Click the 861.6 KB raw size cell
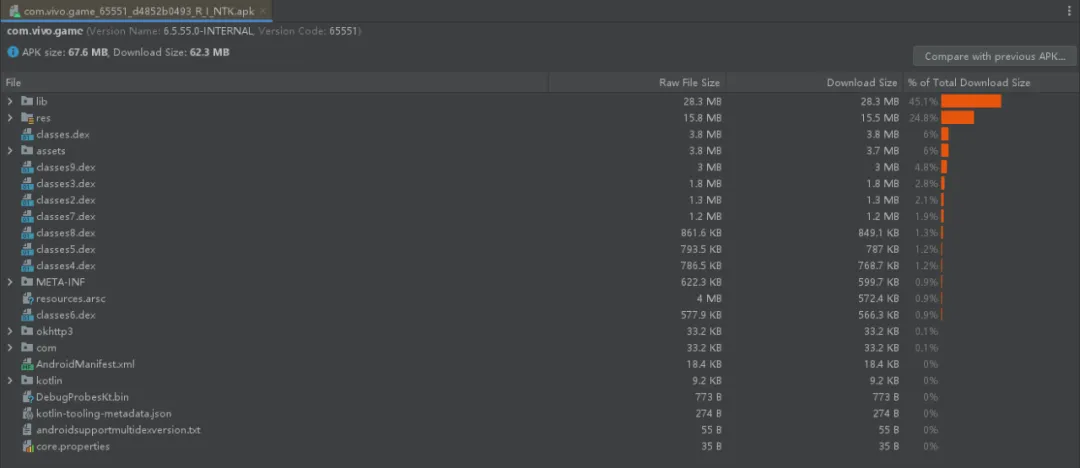1080x468 pixels. [701, 233]
